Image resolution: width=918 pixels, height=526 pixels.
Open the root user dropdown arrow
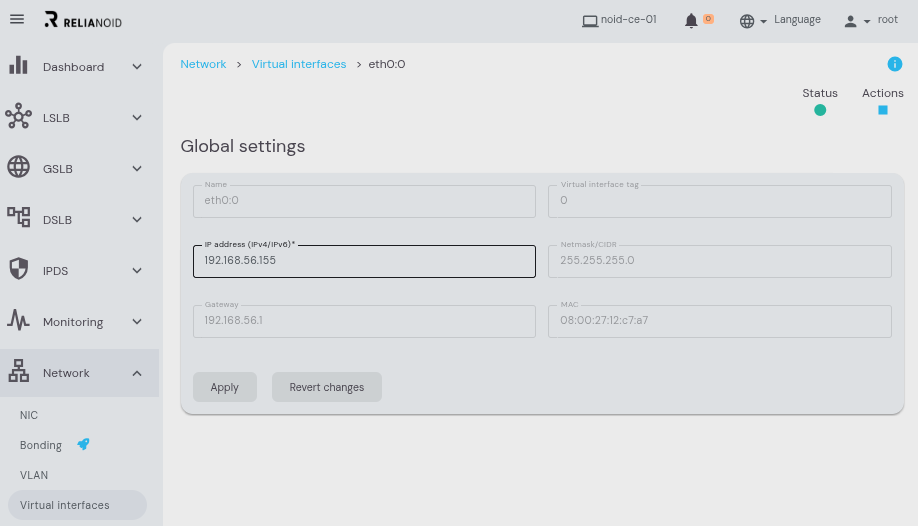click(866, 22)
